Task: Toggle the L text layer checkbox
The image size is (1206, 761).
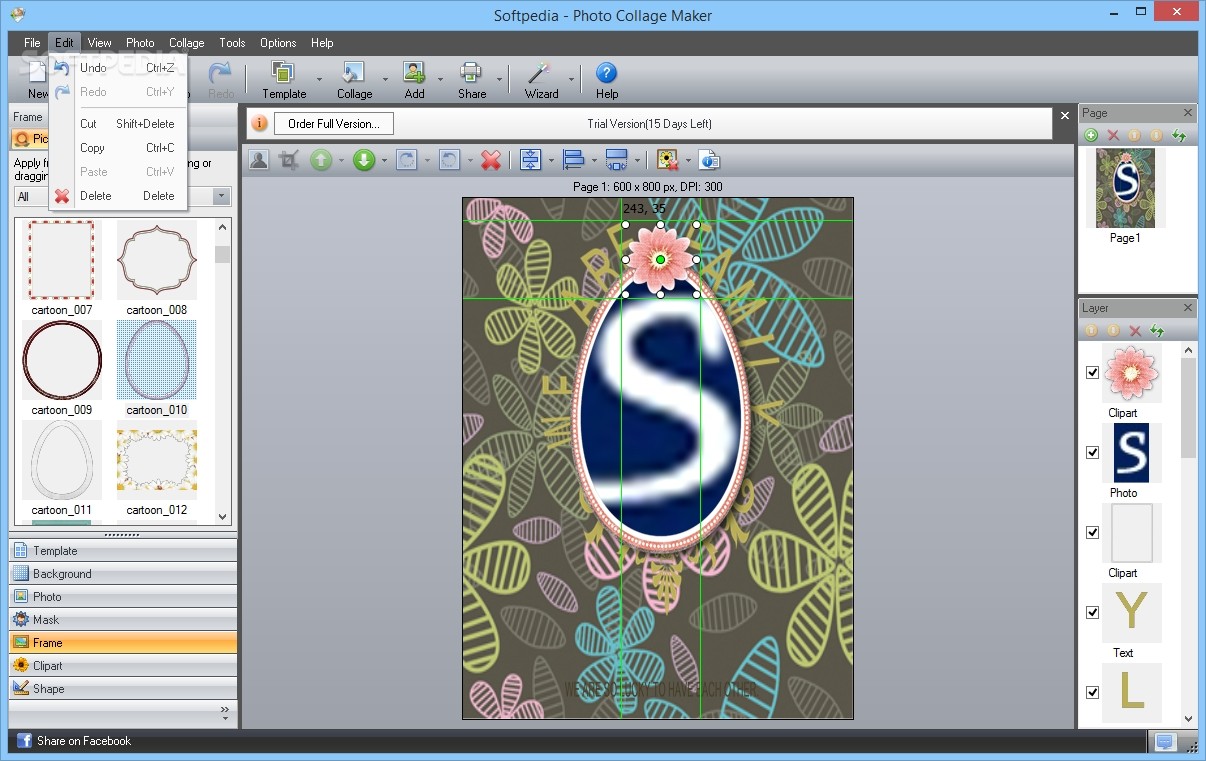Action: 1092,692
